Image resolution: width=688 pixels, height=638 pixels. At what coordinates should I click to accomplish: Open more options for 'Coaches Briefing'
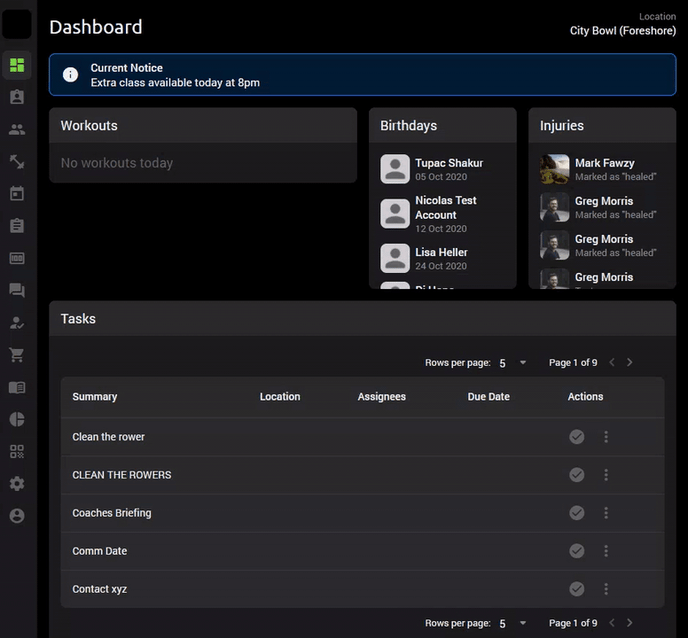pyautogui.click(x=606, y=513)
